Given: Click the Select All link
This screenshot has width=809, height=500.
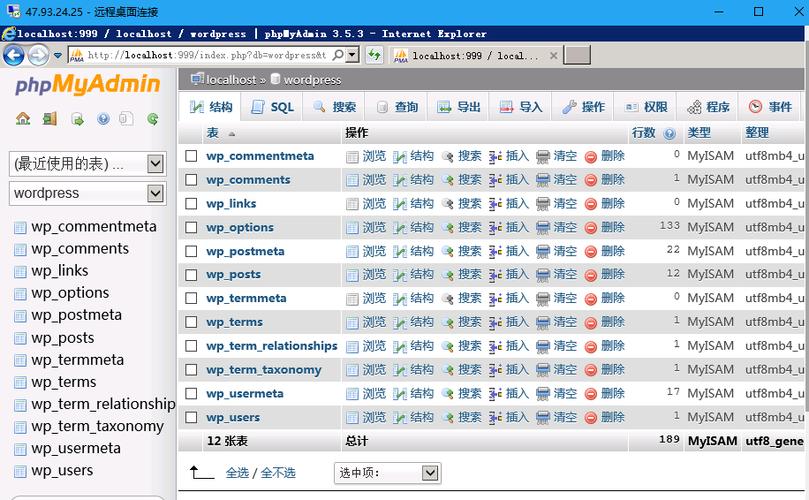Looking at the screenshot, I should pos(237,473).
